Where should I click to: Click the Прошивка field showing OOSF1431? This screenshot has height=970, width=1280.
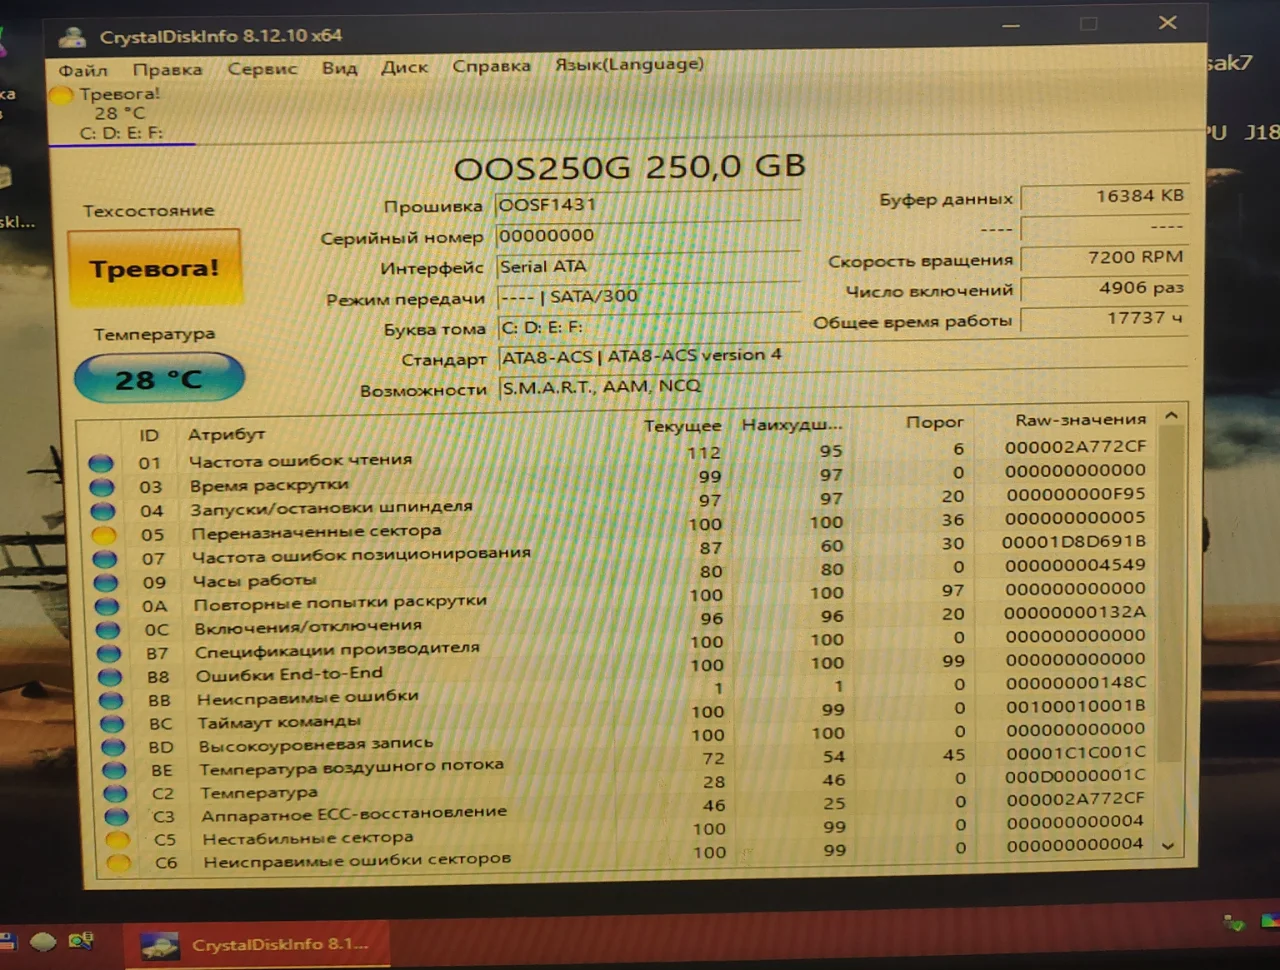pyautogui.click(x=646, y=205)
